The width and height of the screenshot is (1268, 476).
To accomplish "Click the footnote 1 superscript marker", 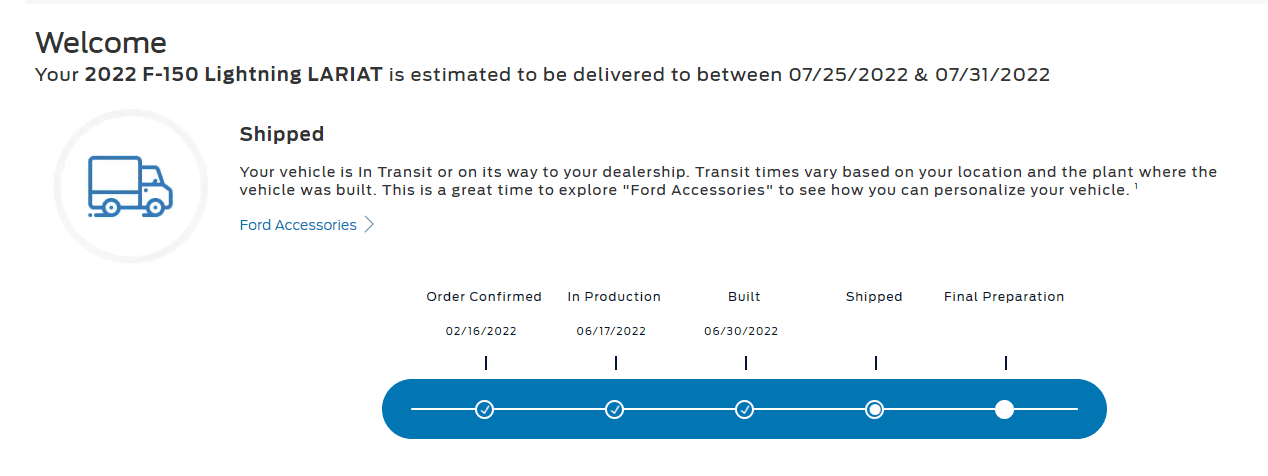I will click(x=1137, y=186).
